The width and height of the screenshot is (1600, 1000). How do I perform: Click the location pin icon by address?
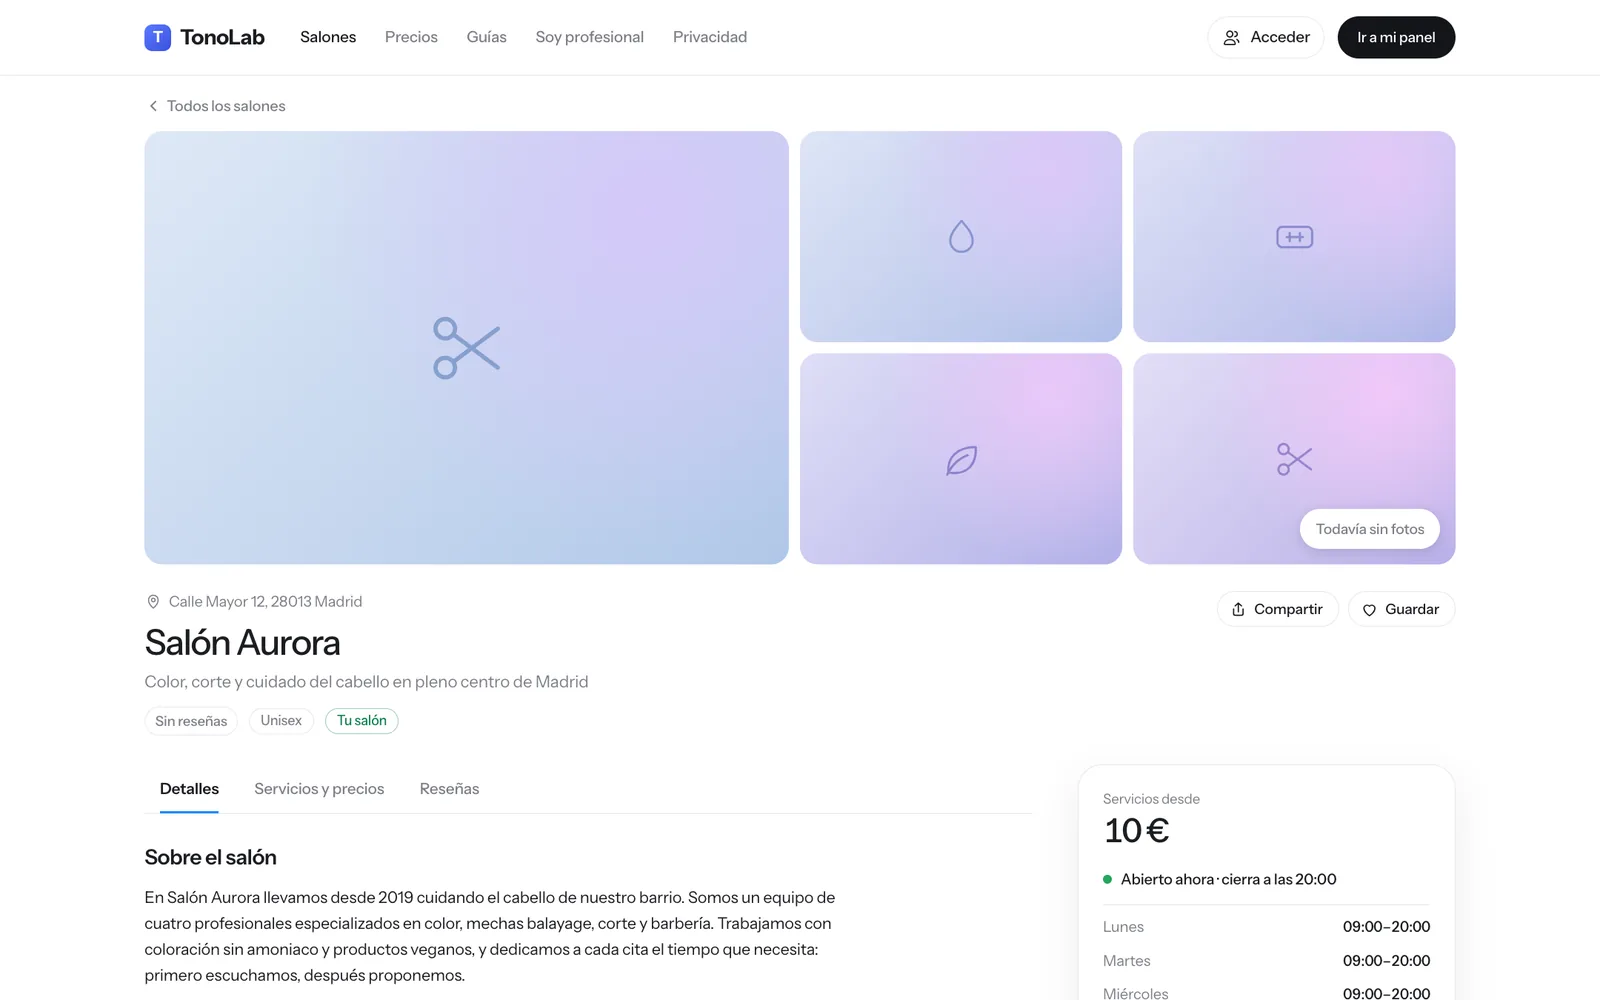click(153, 602)
